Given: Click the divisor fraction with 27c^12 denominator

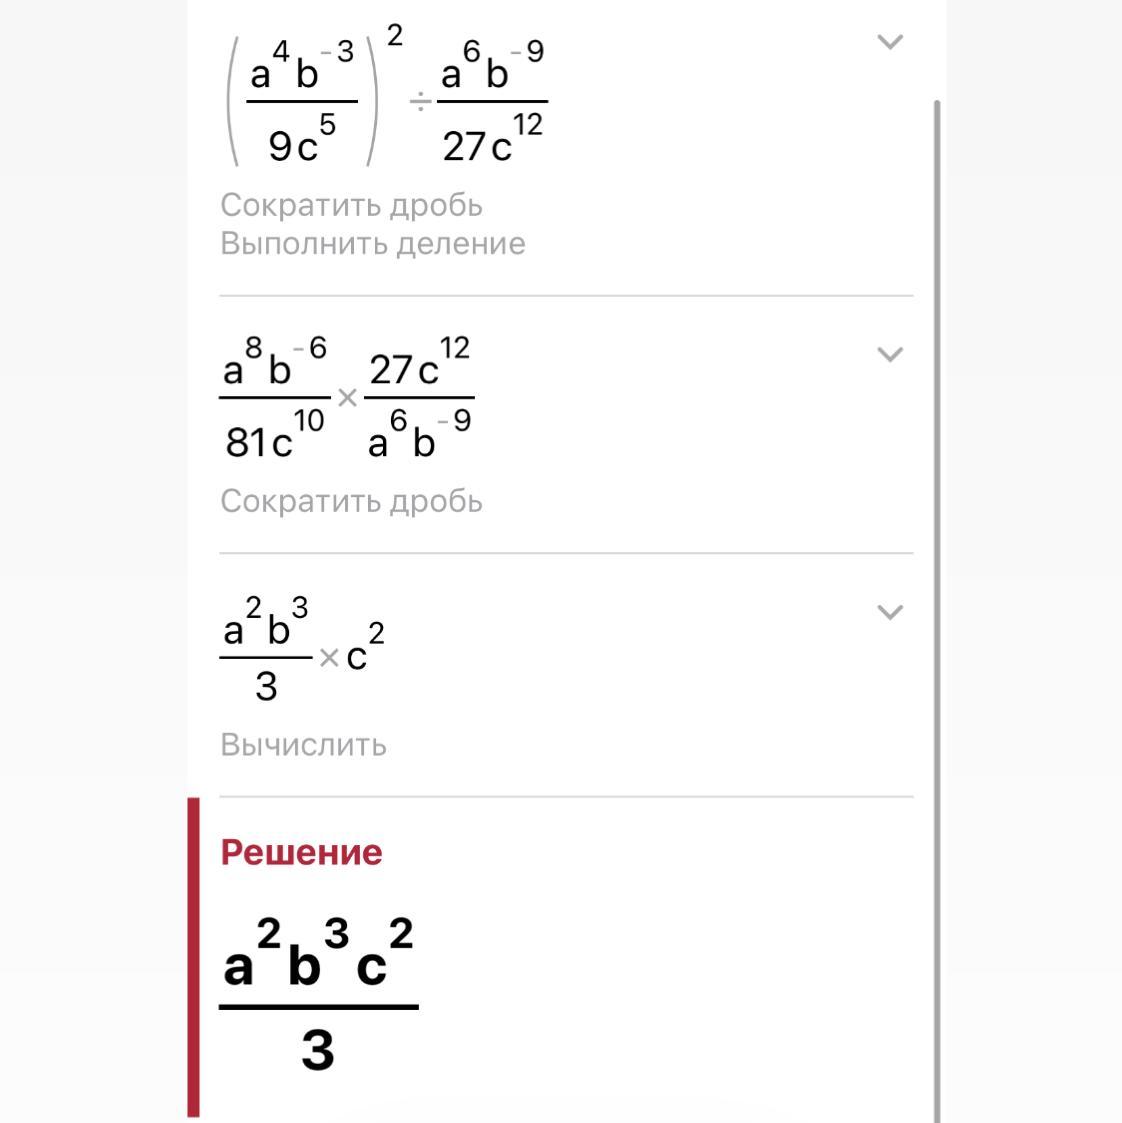Looking at the screenshot, I should tap(492, 102).
